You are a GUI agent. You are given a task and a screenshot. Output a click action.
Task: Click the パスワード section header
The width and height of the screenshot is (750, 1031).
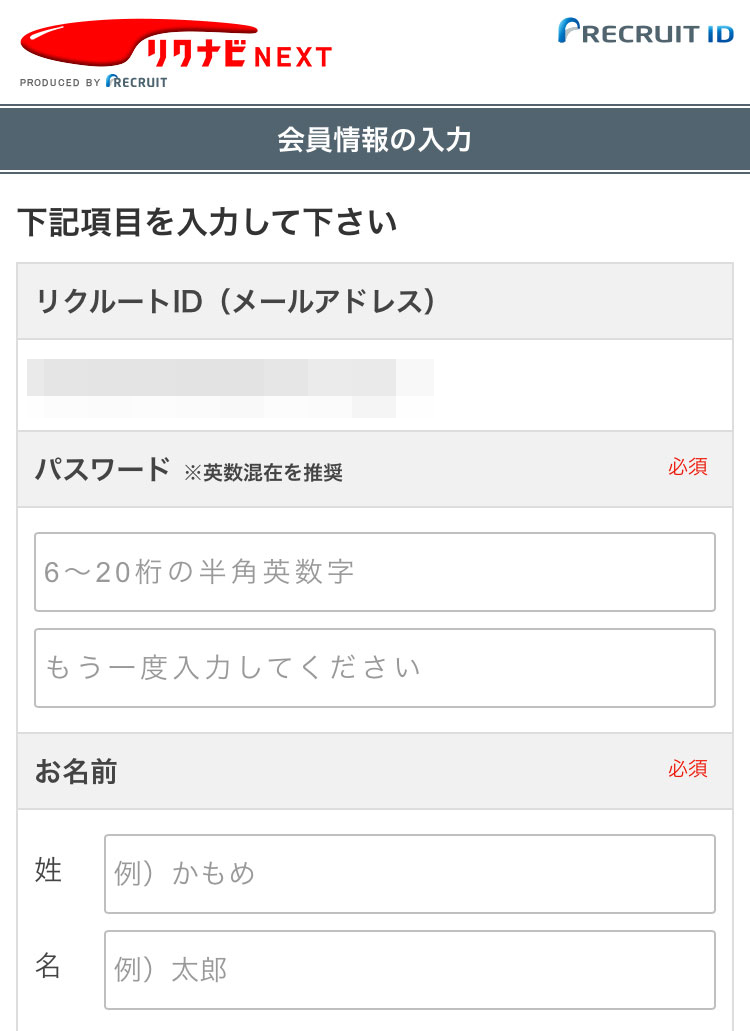(375, 469)
